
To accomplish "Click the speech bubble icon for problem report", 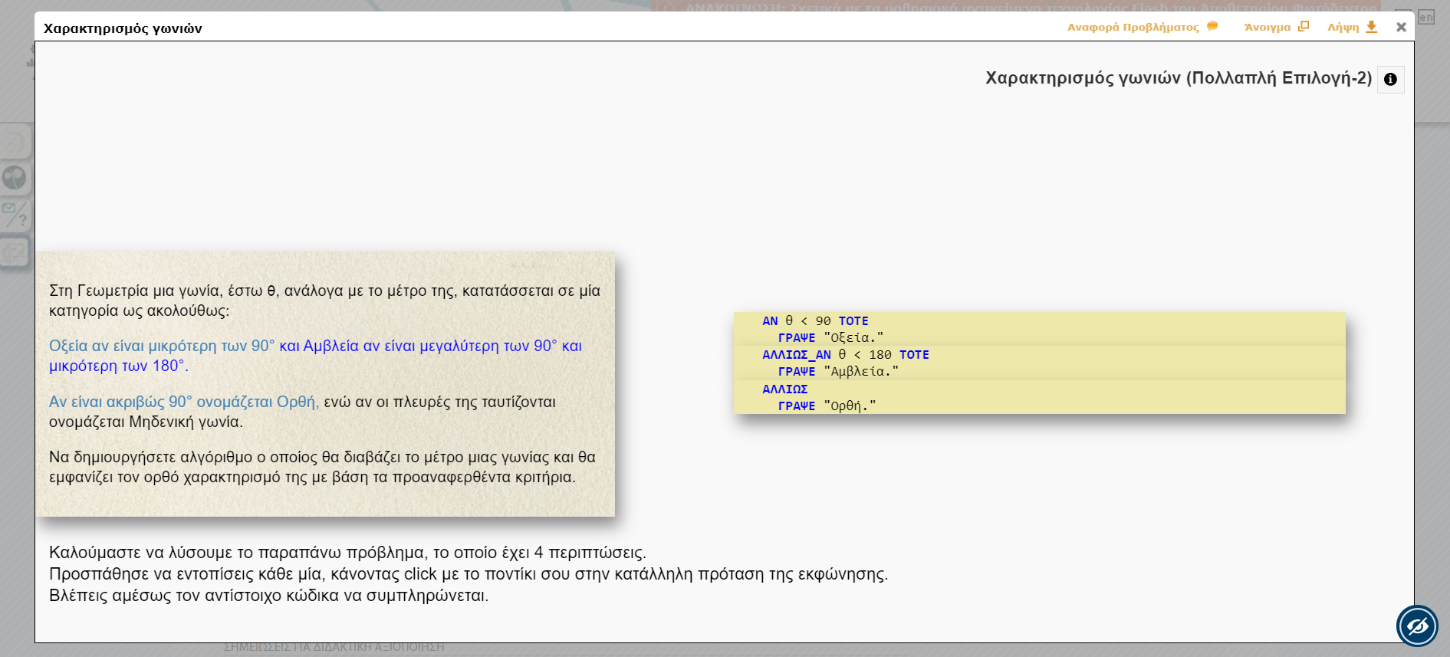I will coord(1212,27).
